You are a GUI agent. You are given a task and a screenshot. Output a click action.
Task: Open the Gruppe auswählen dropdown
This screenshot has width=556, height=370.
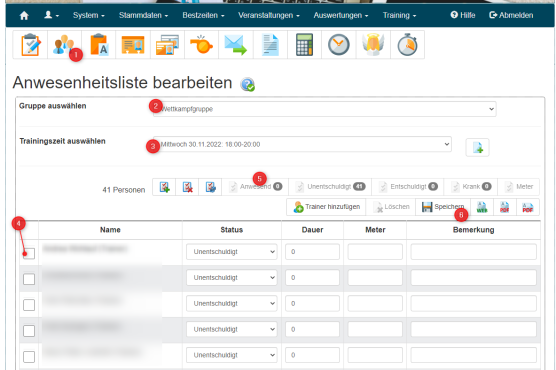pyautogui.click(x=324, y=109)
